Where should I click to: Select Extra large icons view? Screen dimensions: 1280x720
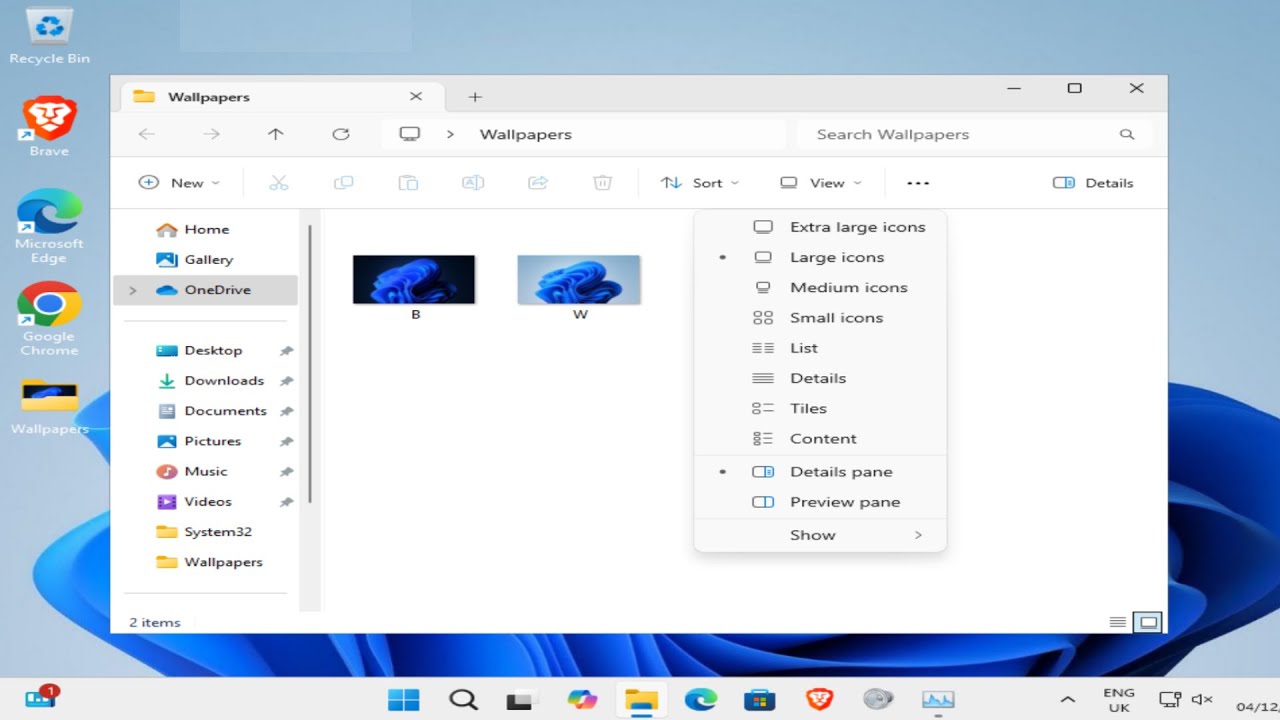(820, 227)
